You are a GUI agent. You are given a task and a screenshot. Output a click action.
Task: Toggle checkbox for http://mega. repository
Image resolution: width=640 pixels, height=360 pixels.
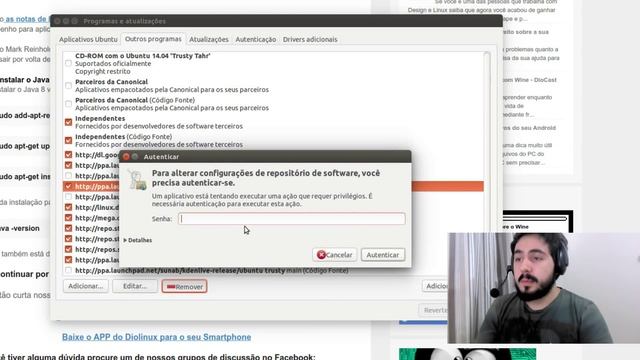68,218
